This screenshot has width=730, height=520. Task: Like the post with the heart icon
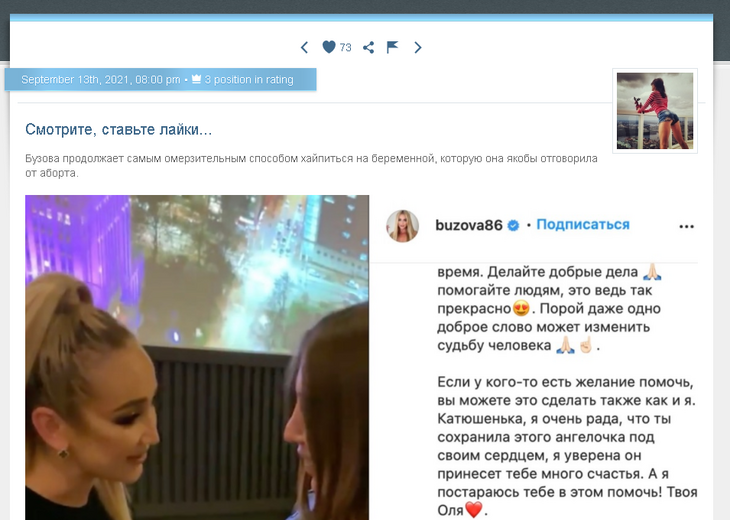click(x=329, y=47)
